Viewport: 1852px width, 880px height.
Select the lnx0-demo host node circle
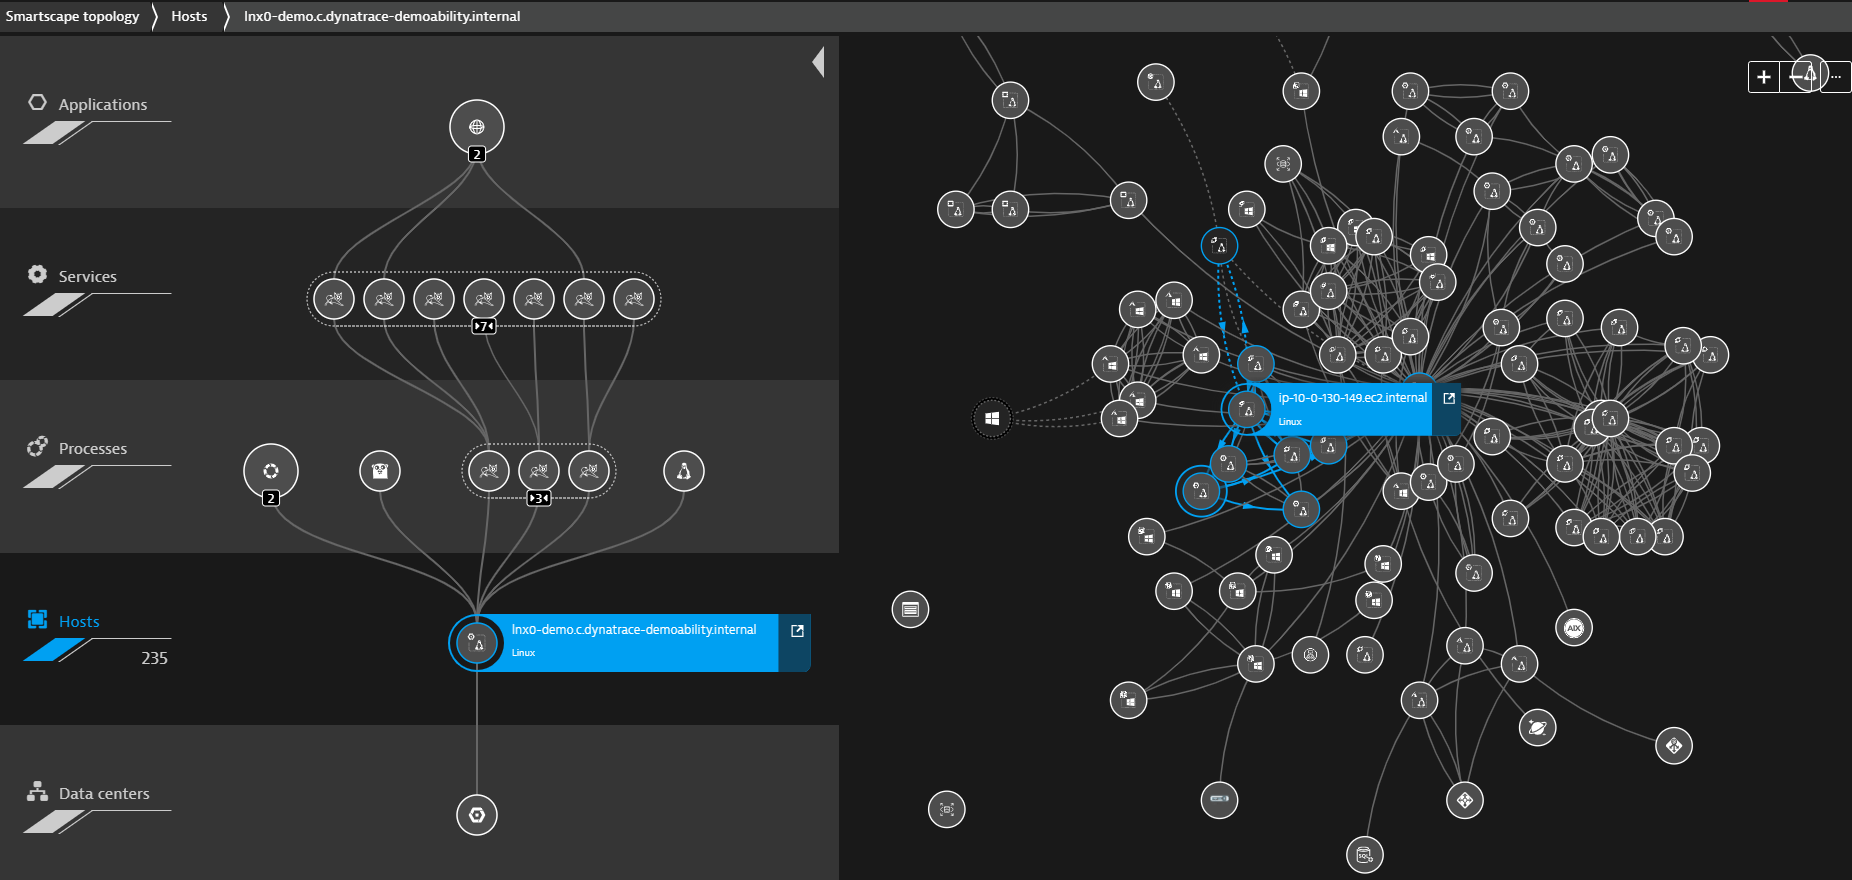(477, 643)
